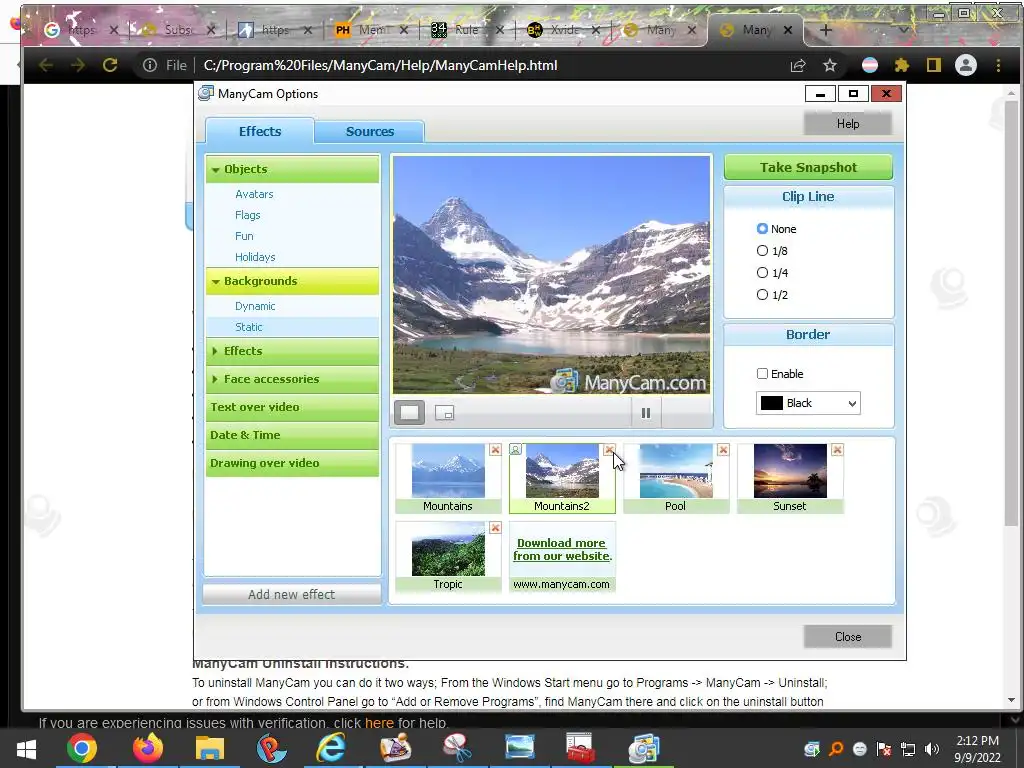Collapse the Backgrounds section
The height and width of the screenshot is (768, 1024).
pos(293,281)
